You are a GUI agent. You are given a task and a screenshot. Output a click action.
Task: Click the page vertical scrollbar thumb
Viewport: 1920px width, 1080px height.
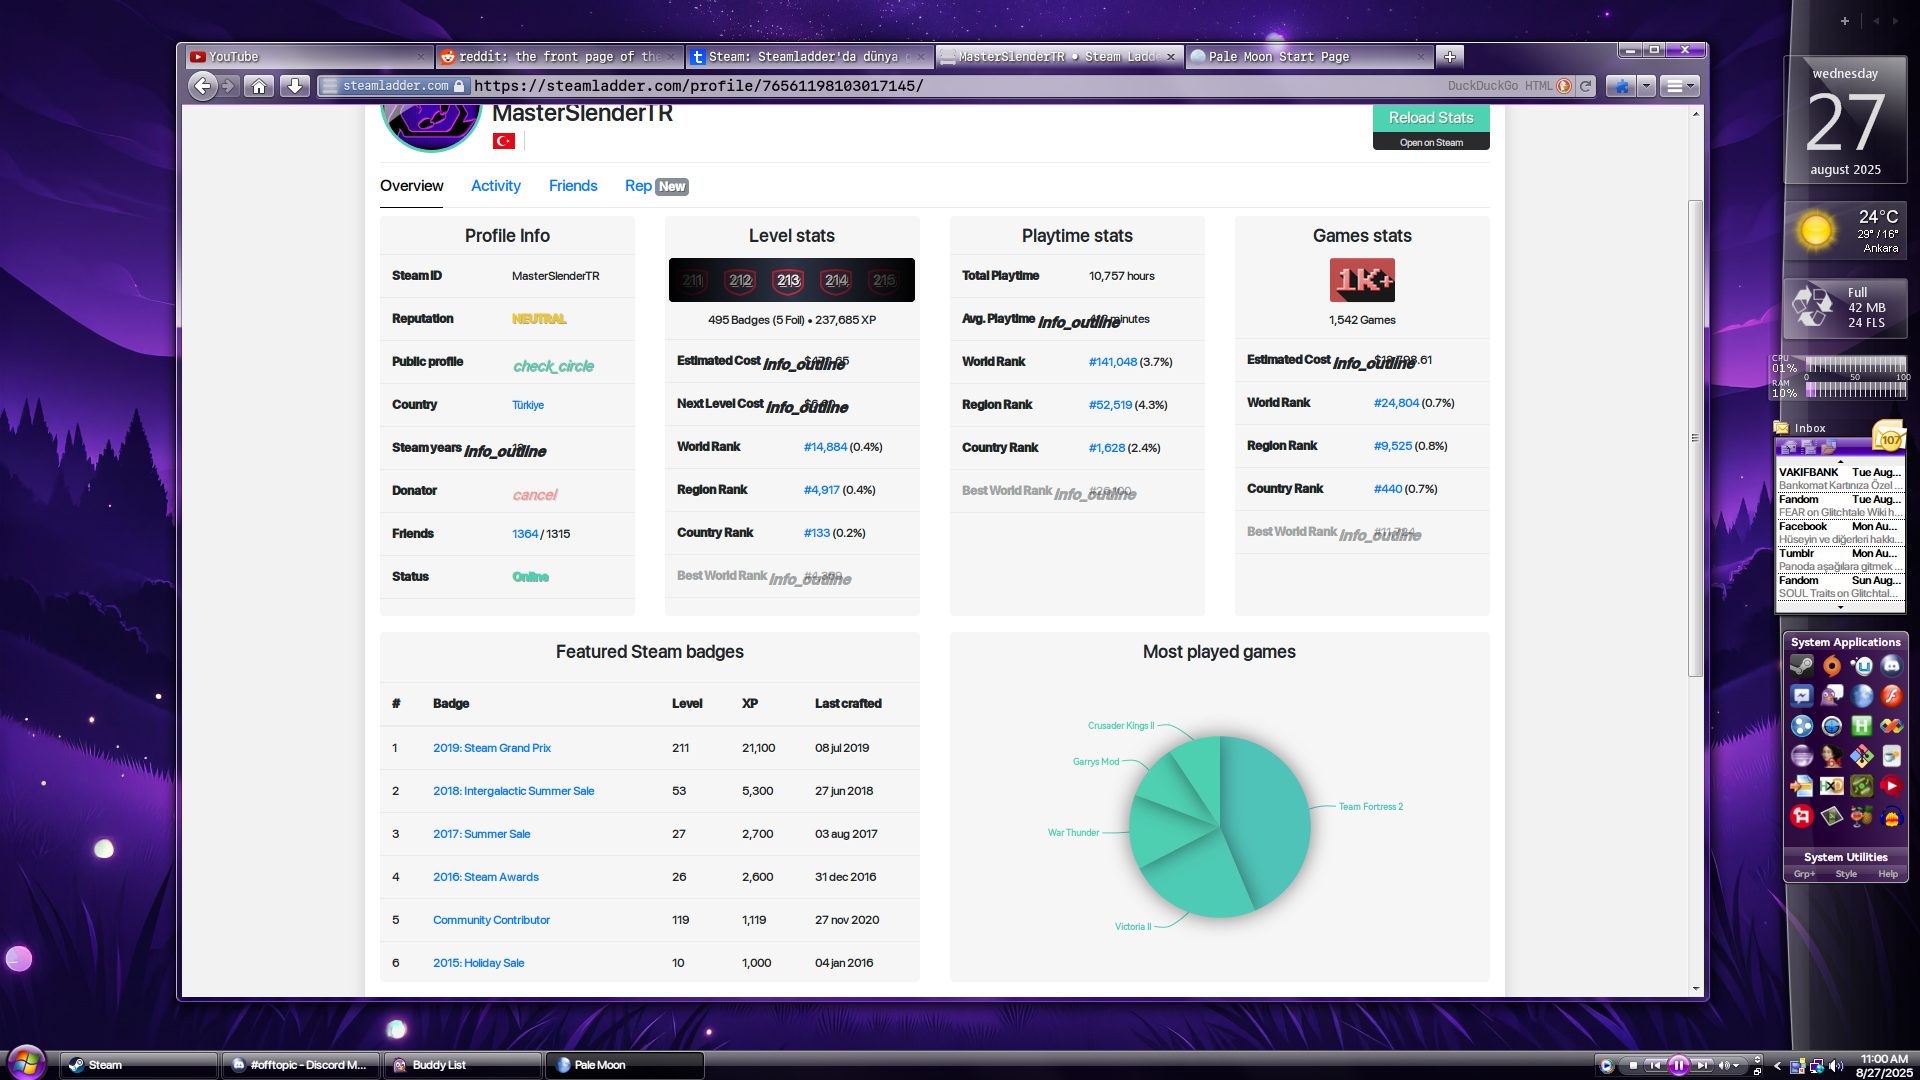1696,438
